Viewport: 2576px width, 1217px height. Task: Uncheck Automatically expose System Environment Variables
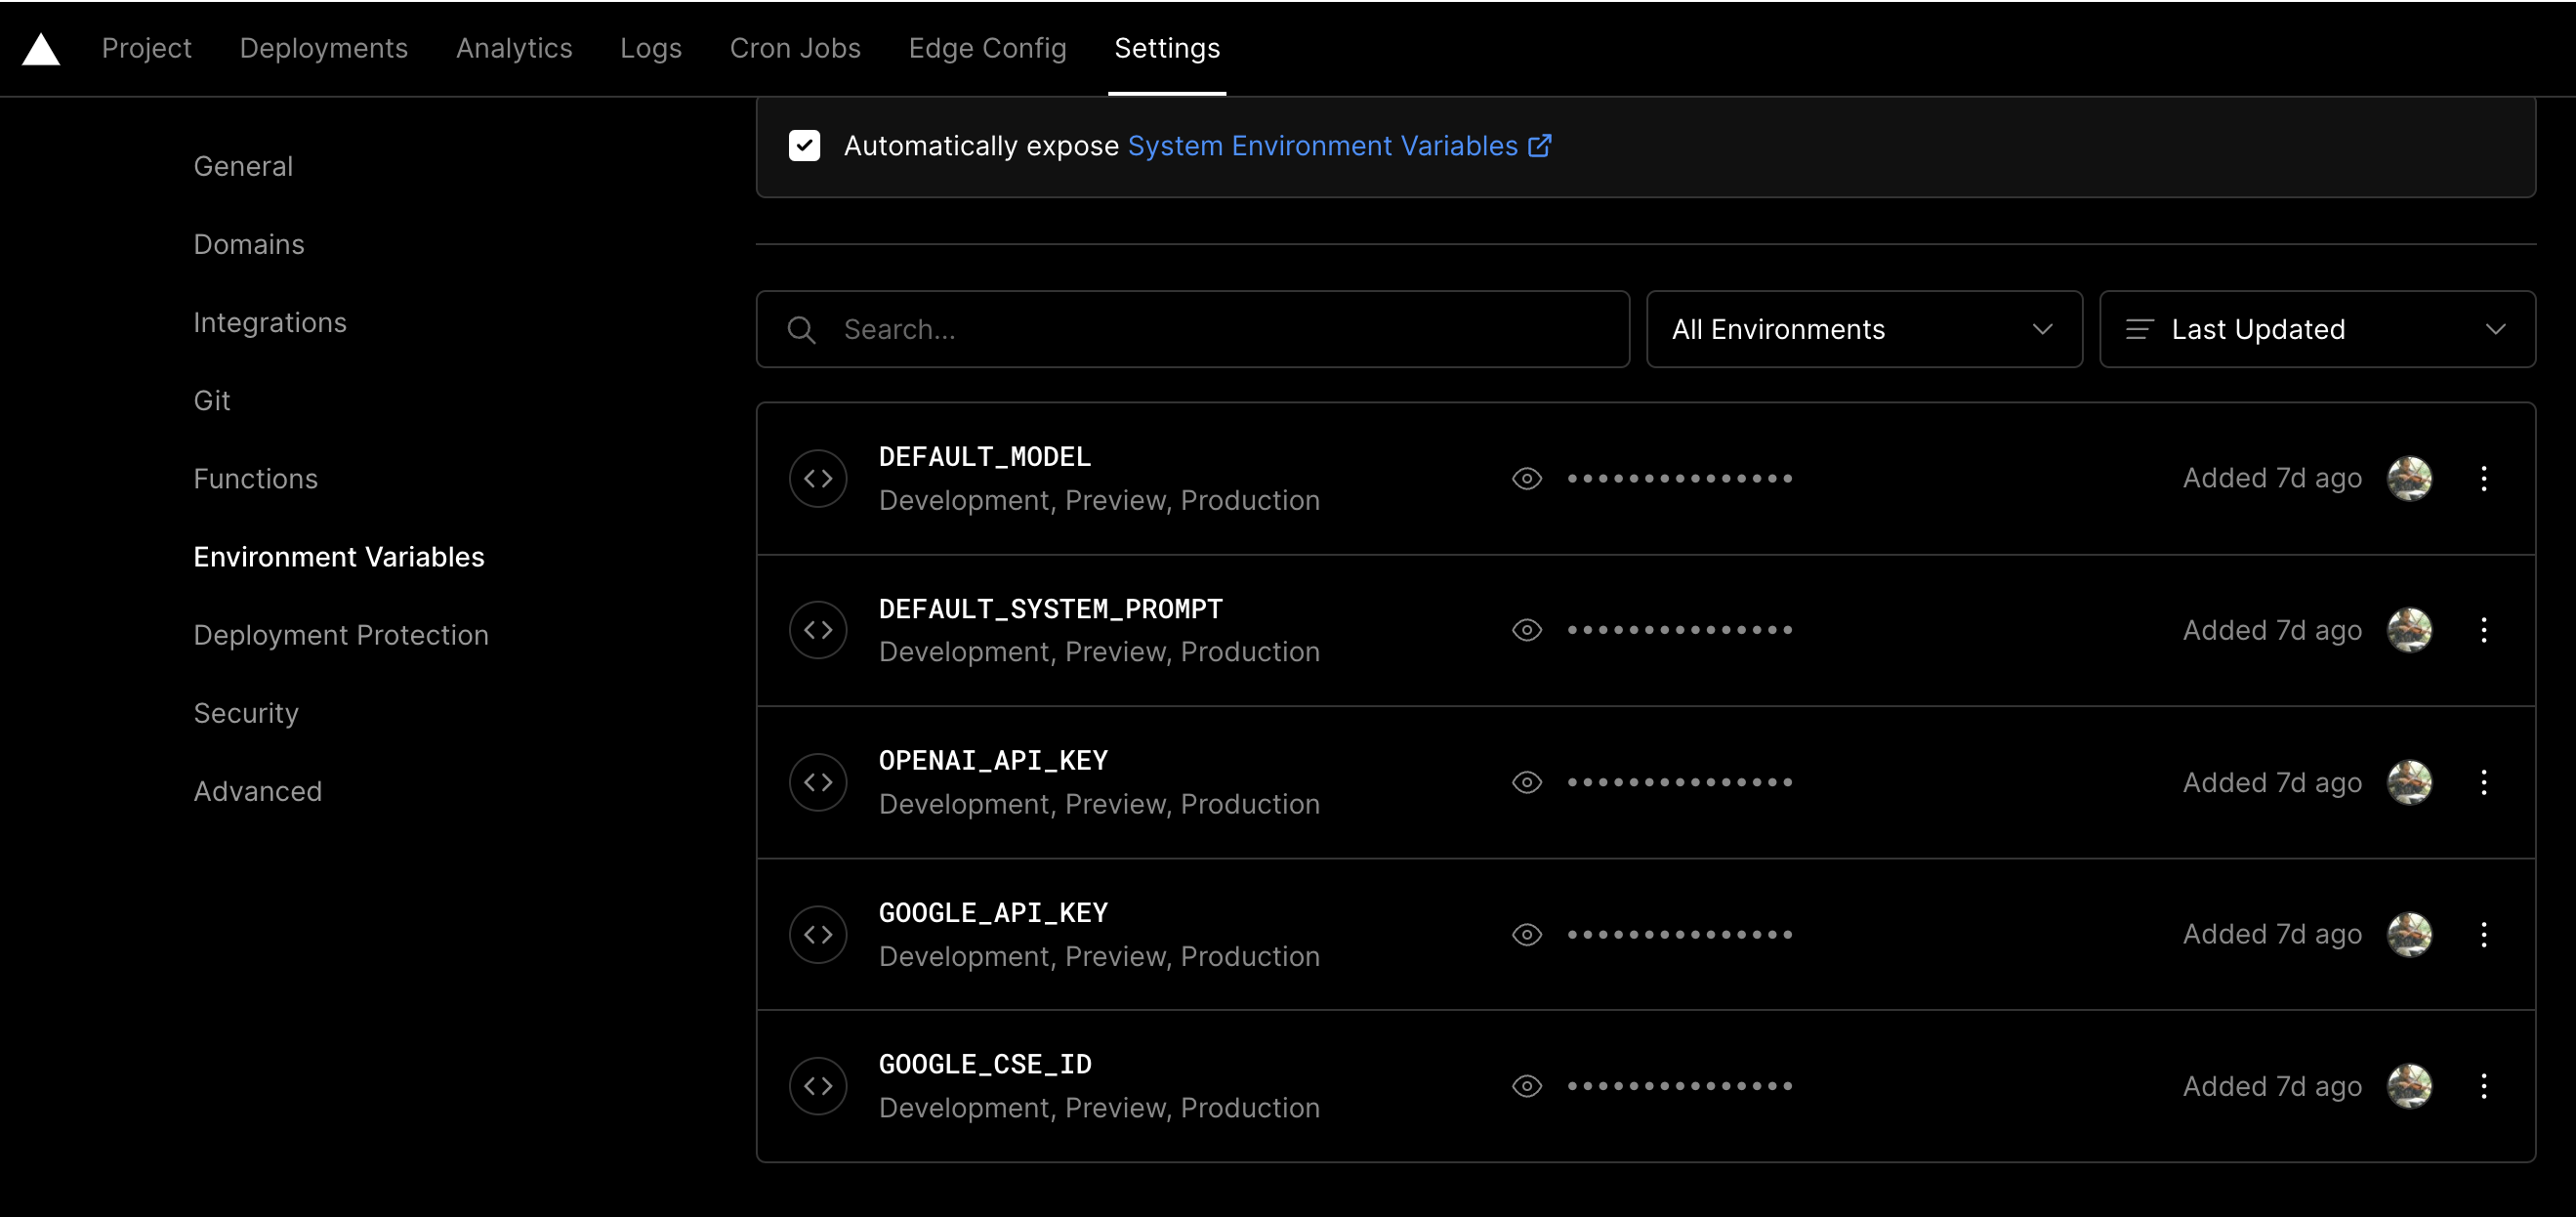point(805,145)
